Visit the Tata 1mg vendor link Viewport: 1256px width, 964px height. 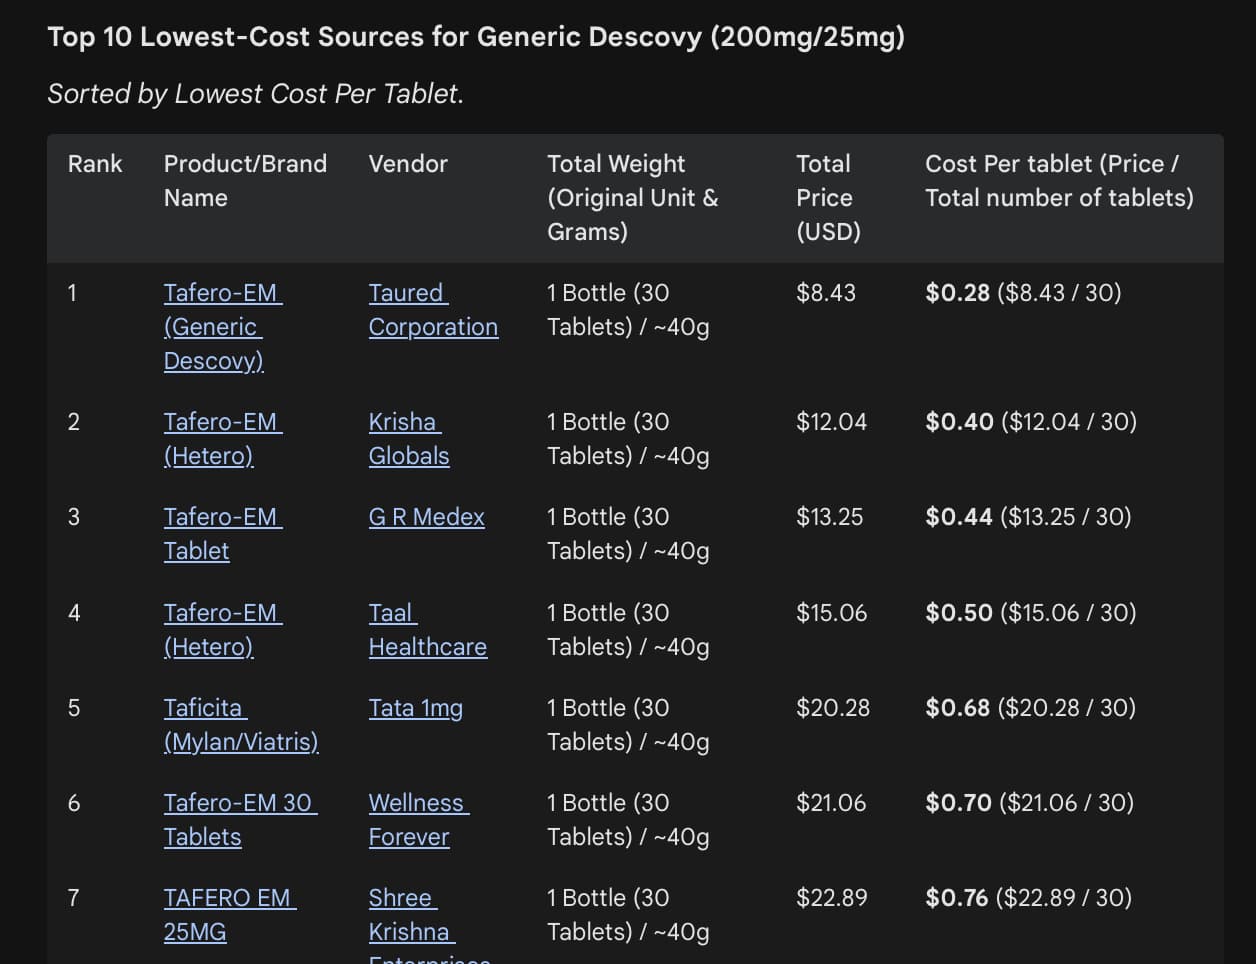point(415,708)
